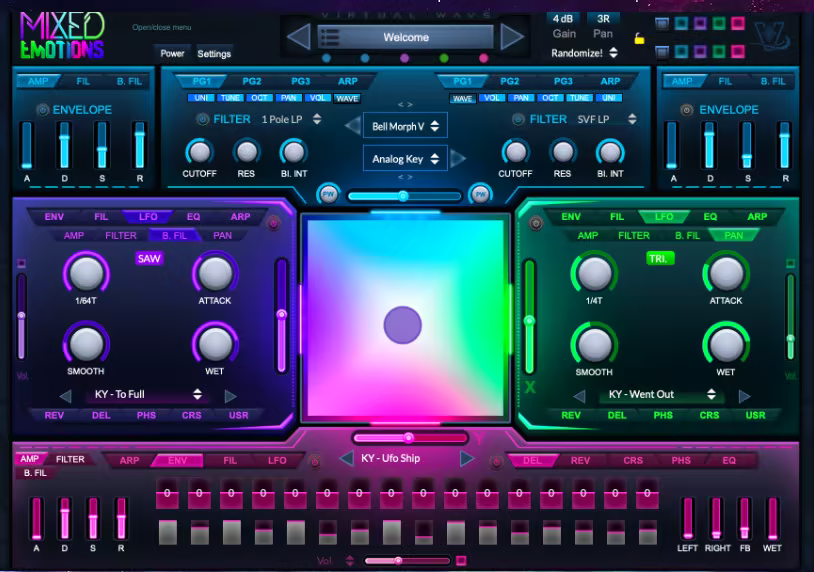Click next arrow next to KY - To Full
The height and width of the screenshot is (572, 814).
coord(230,396)
